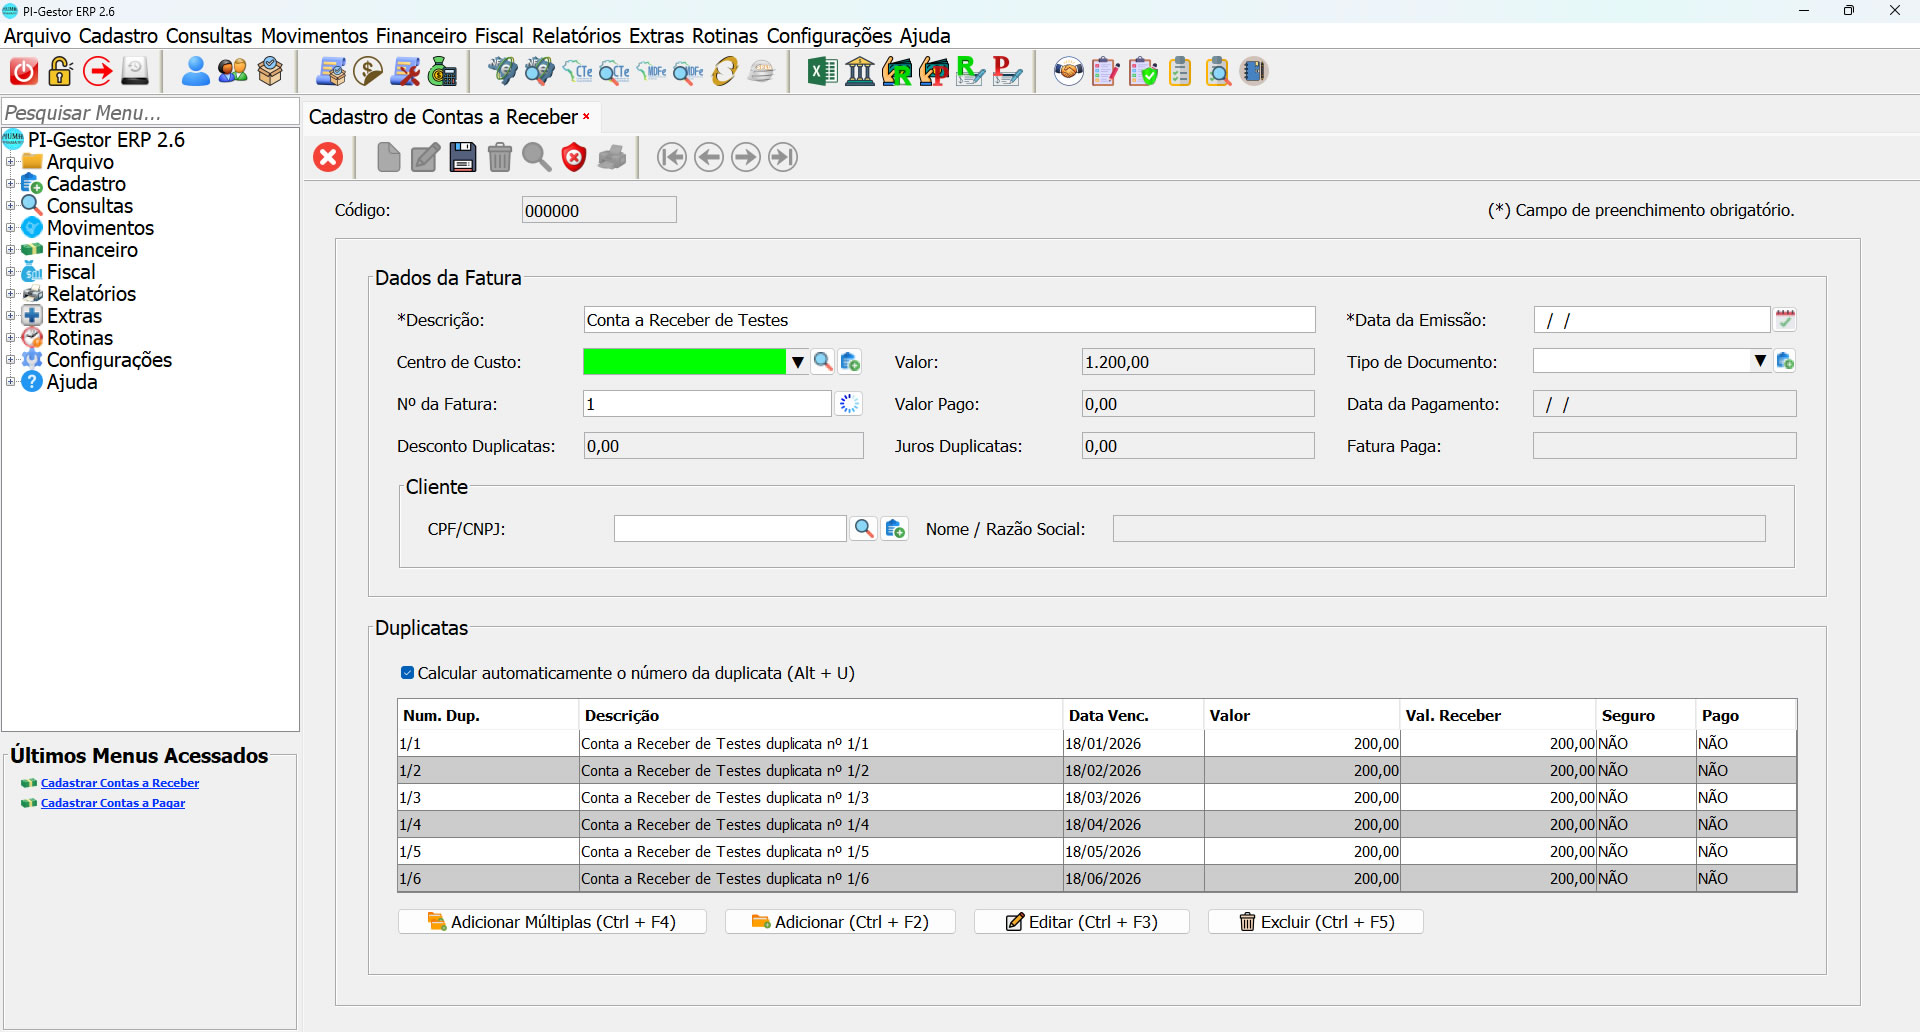Click the magnifier search record icon
This screenshot has height=1032, width=1920.
pos(536,157)
